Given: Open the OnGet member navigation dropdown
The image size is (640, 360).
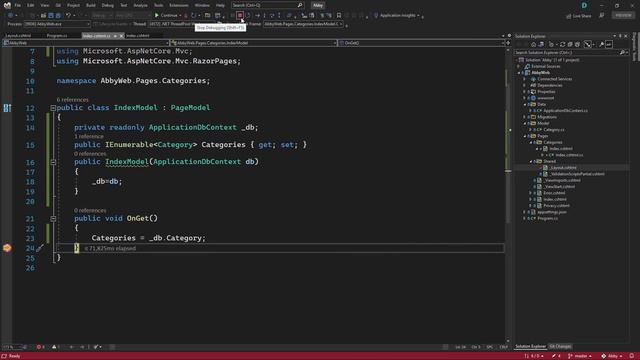Looking at the screenshot, I should (x=422, y=43).
